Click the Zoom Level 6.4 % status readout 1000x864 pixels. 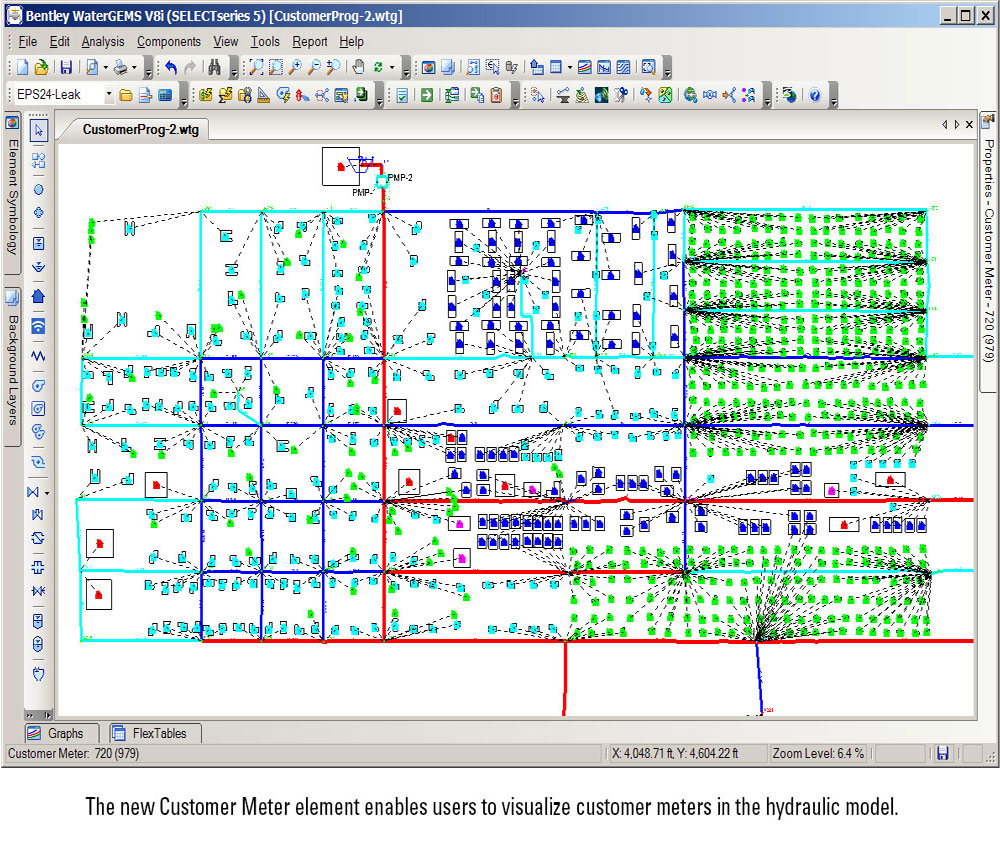(818, 754)
